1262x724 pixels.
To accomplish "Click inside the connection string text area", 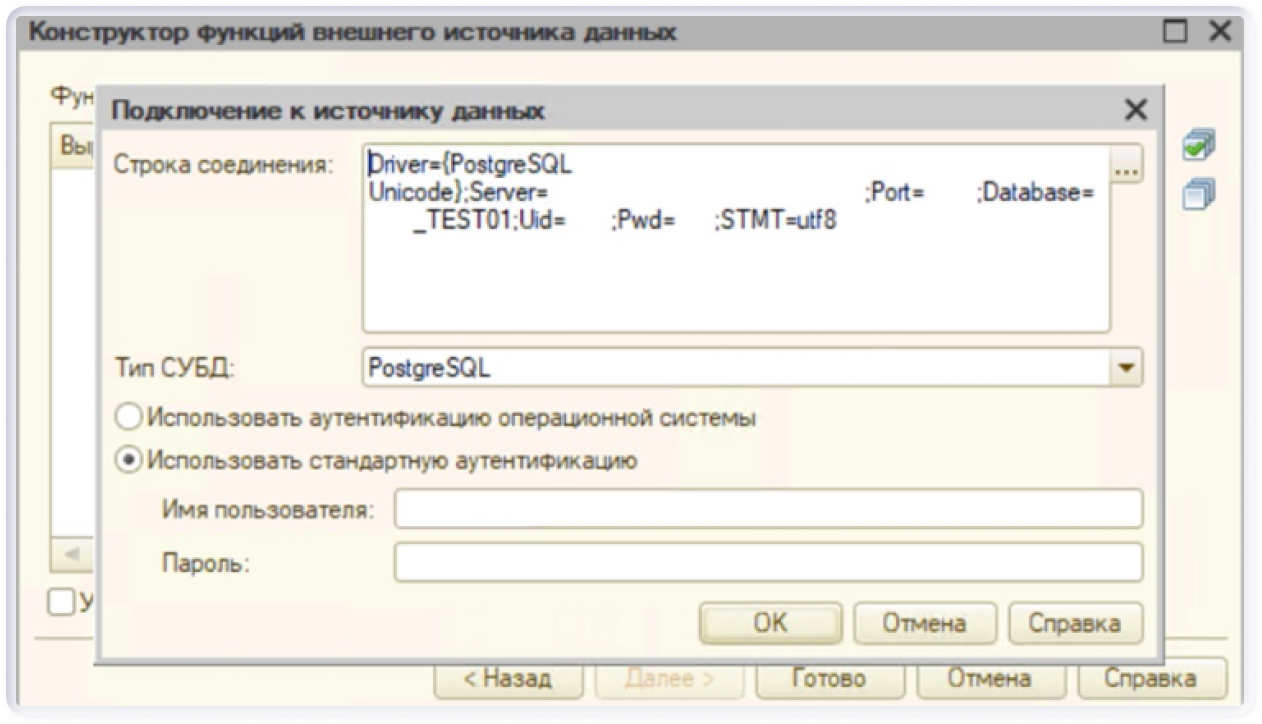I will [735, 270].
